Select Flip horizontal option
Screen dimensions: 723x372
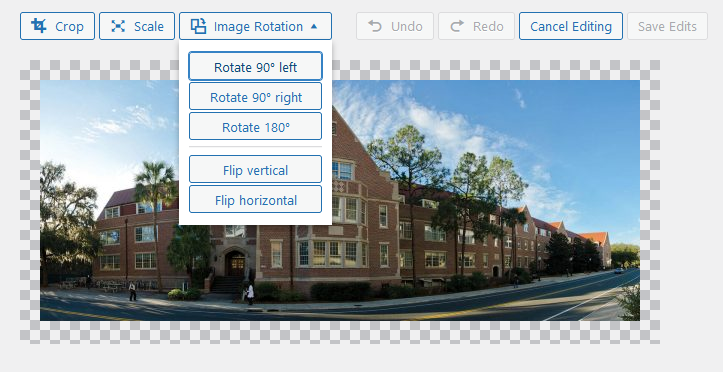click(x=255, y=200)
